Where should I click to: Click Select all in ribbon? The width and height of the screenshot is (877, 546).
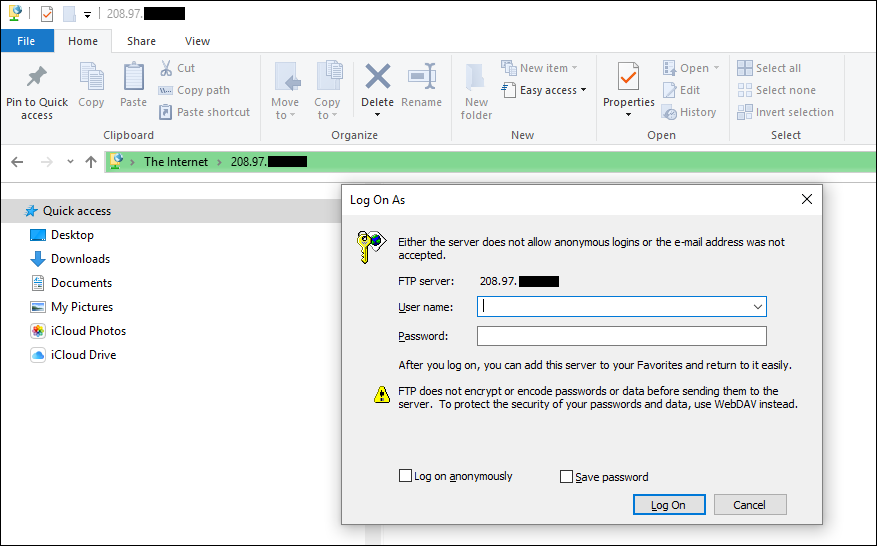[769, 68]
